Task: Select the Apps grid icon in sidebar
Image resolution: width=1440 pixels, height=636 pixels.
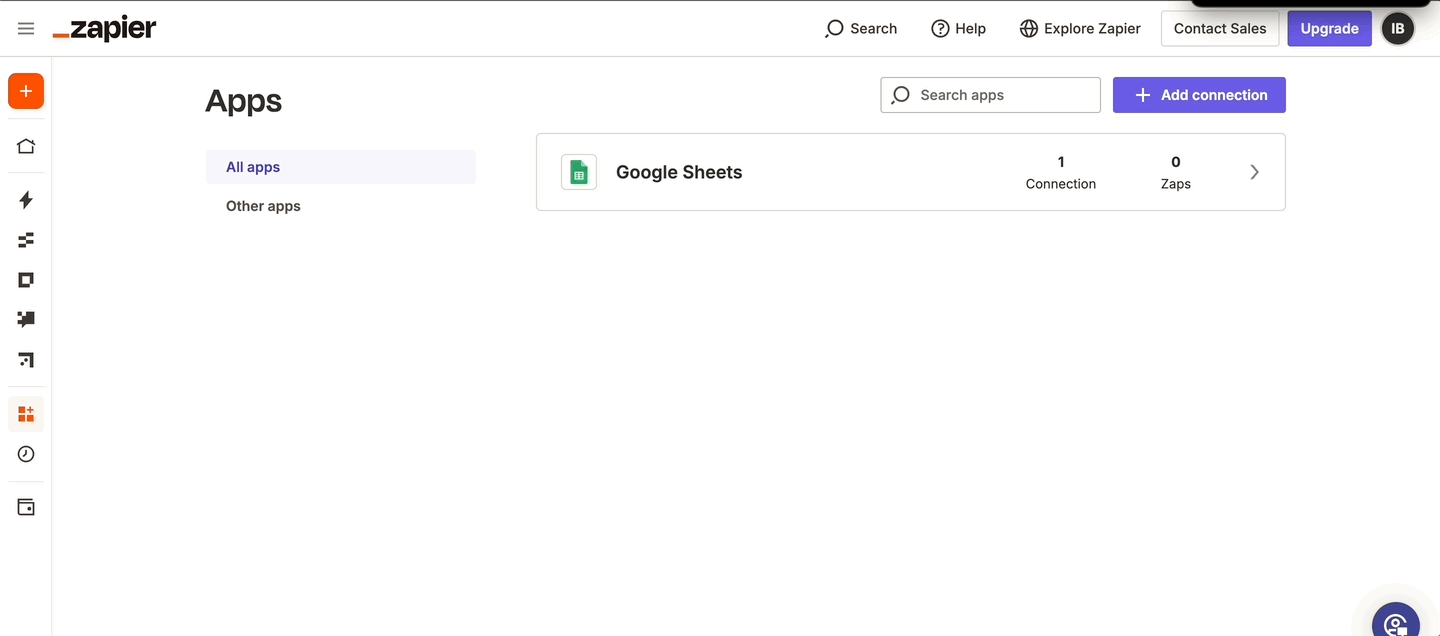Action: click(x=26, y=414)
